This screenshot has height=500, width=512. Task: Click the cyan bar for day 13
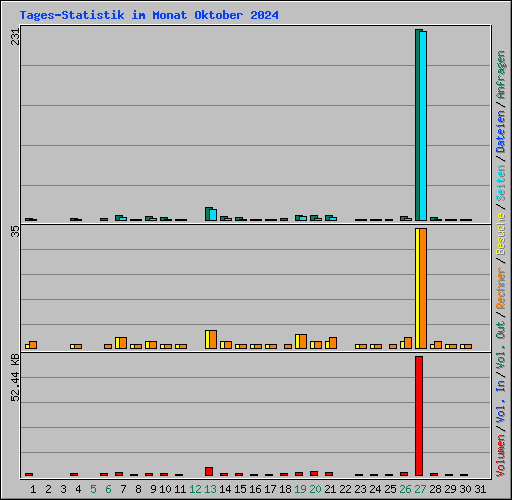coord(213,215)
